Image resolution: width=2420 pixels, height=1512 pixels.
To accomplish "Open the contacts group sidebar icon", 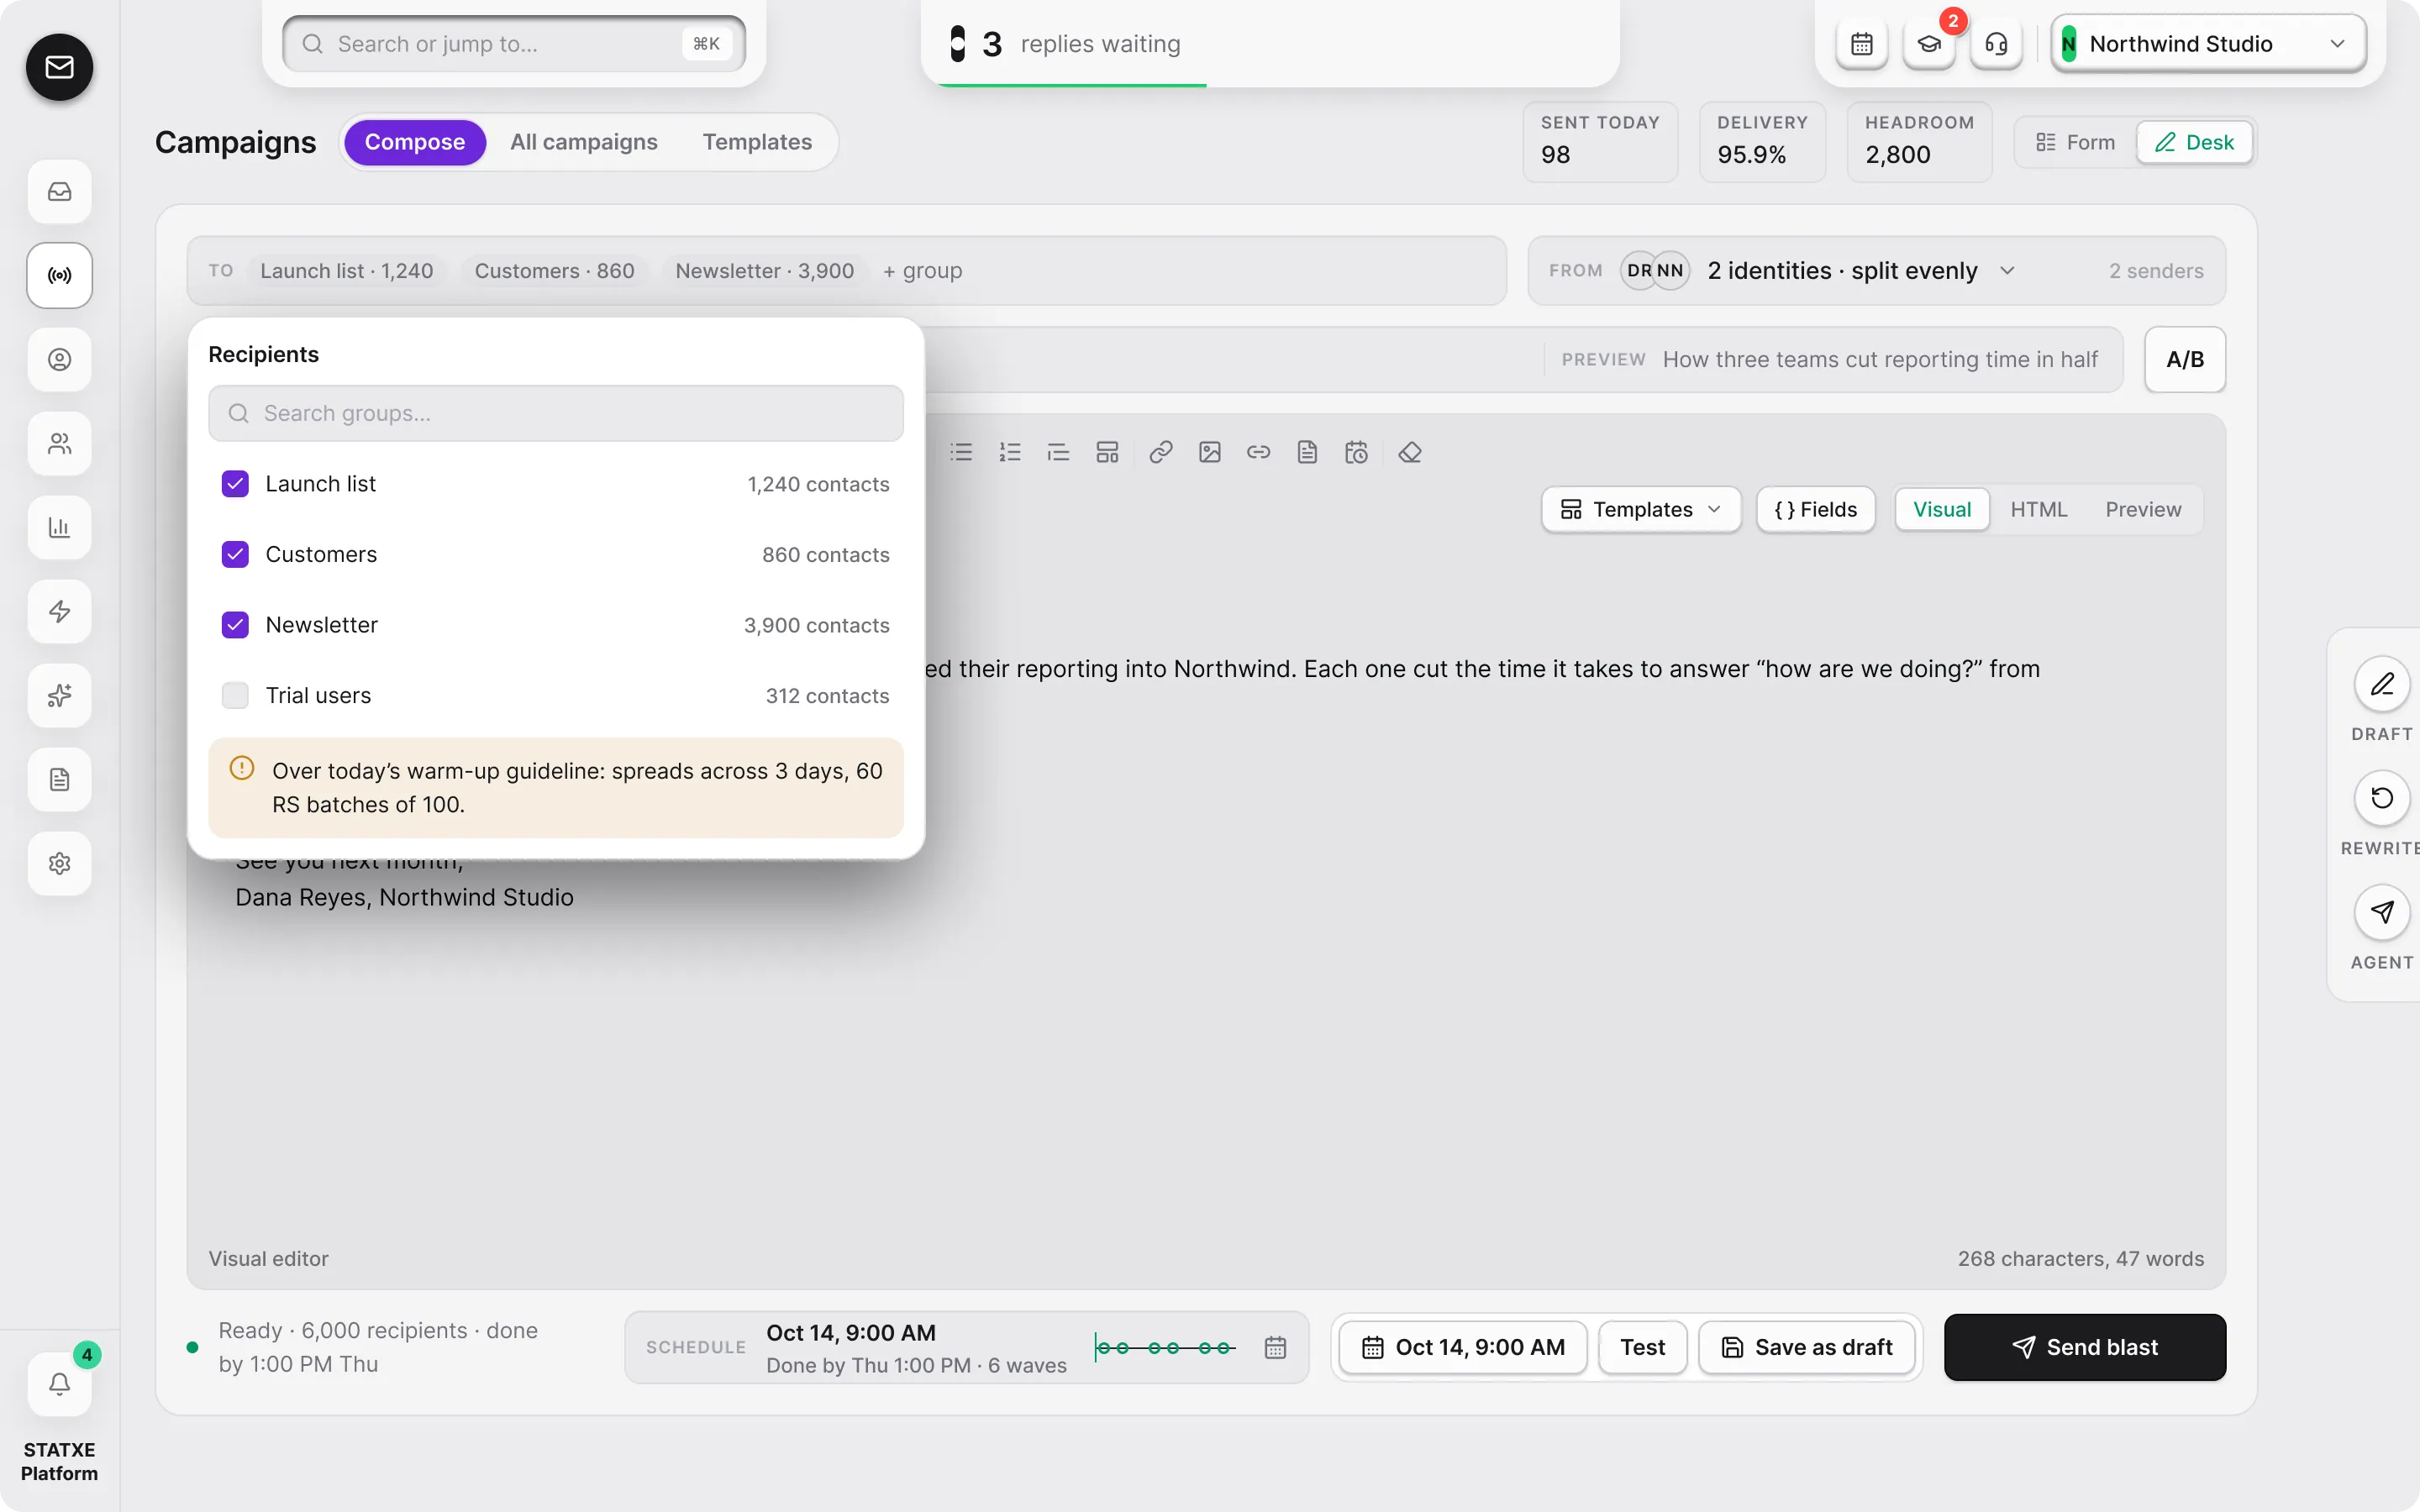I will click(60, 443).
